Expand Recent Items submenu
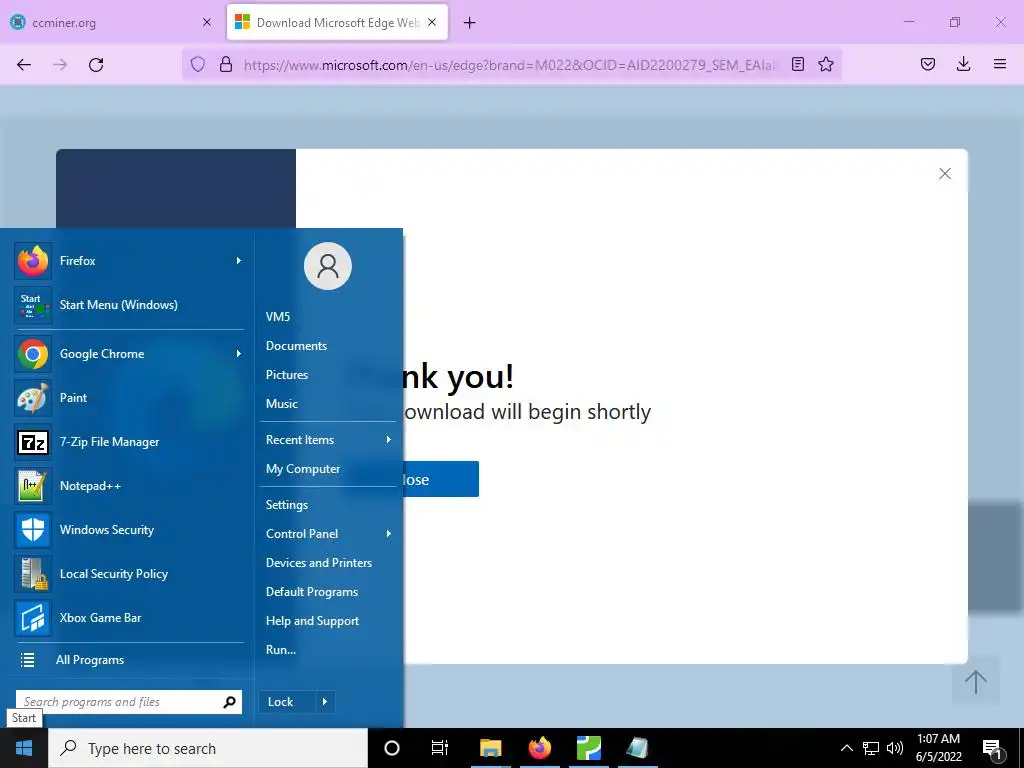This screenshot has width=1024, height=768. point(389,440)
